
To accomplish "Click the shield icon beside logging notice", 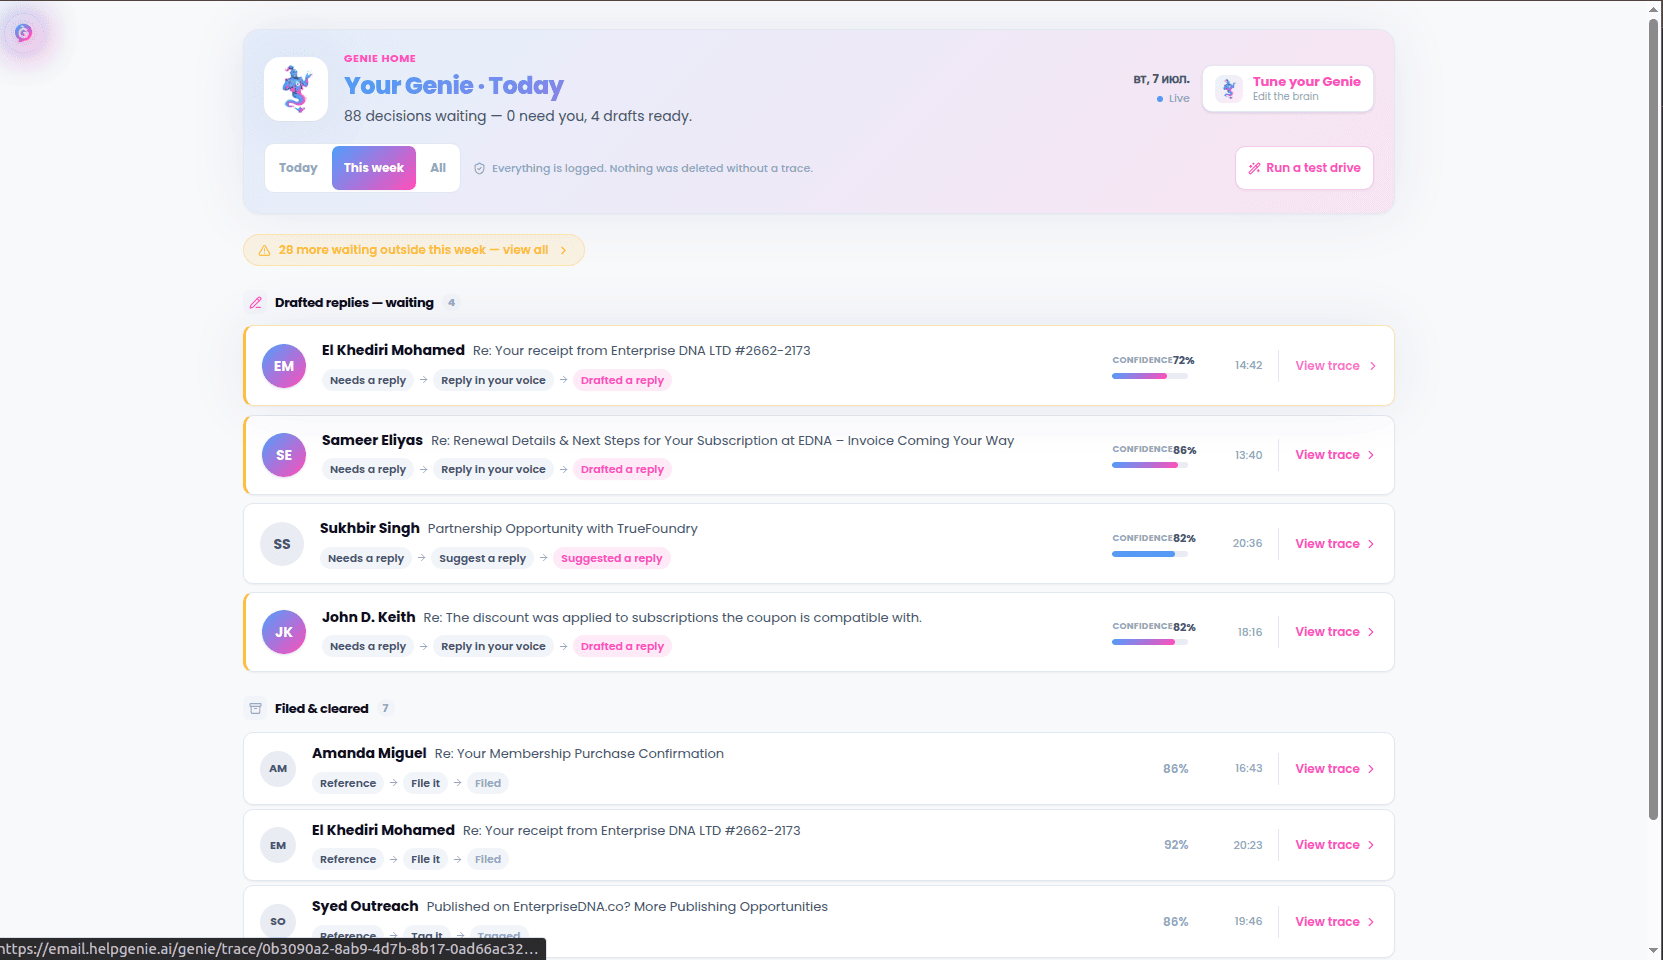I will pos(479,169).
